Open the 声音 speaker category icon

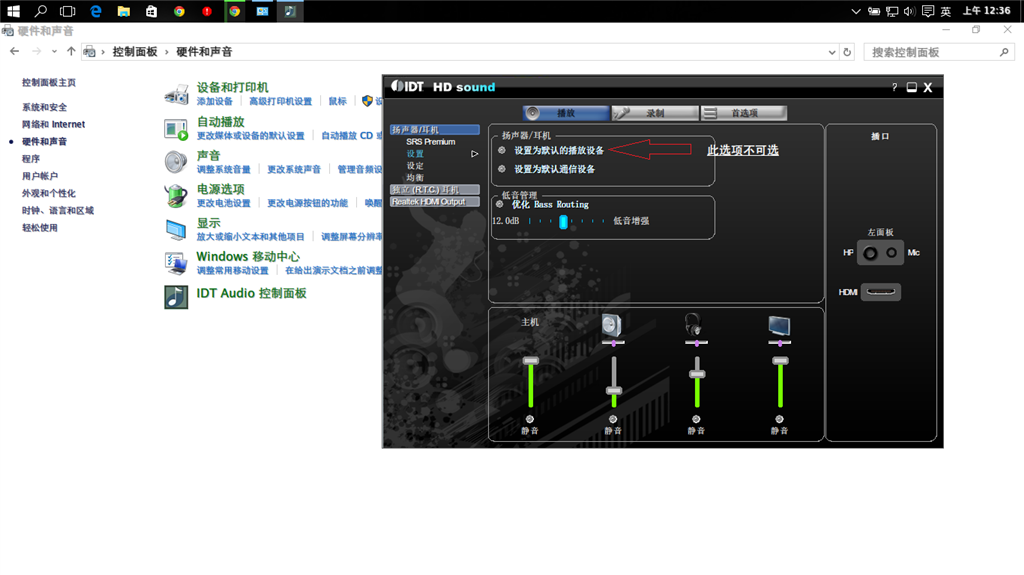coord(176,161)
